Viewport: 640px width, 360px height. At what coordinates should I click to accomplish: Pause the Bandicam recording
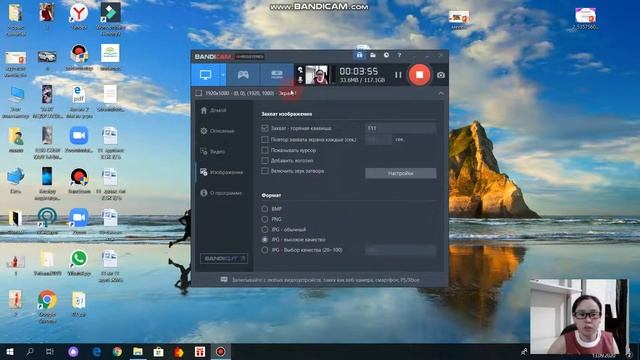(x=398, y=75)
